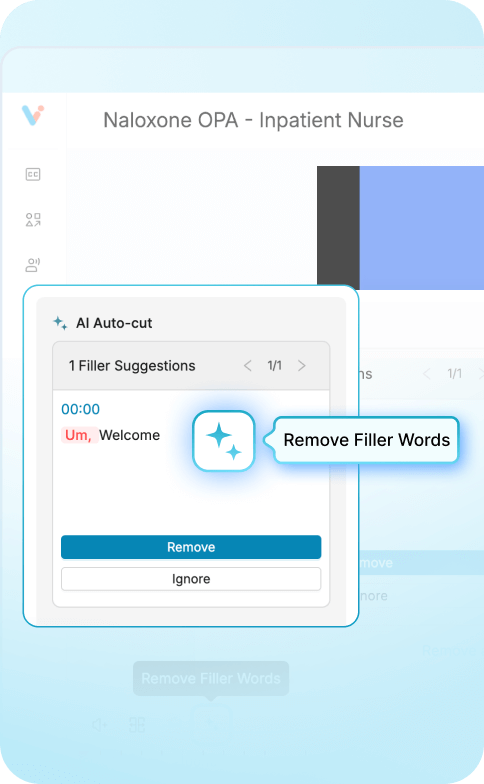This screenshot has width=484, height=784.
Task: Click the 1/1 suggestion counter
Action: [x=274, y=366]
